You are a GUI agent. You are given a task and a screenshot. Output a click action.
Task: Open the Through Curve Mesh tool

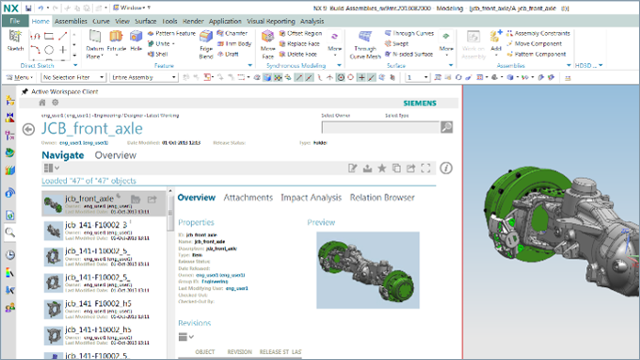coord(365,44)
